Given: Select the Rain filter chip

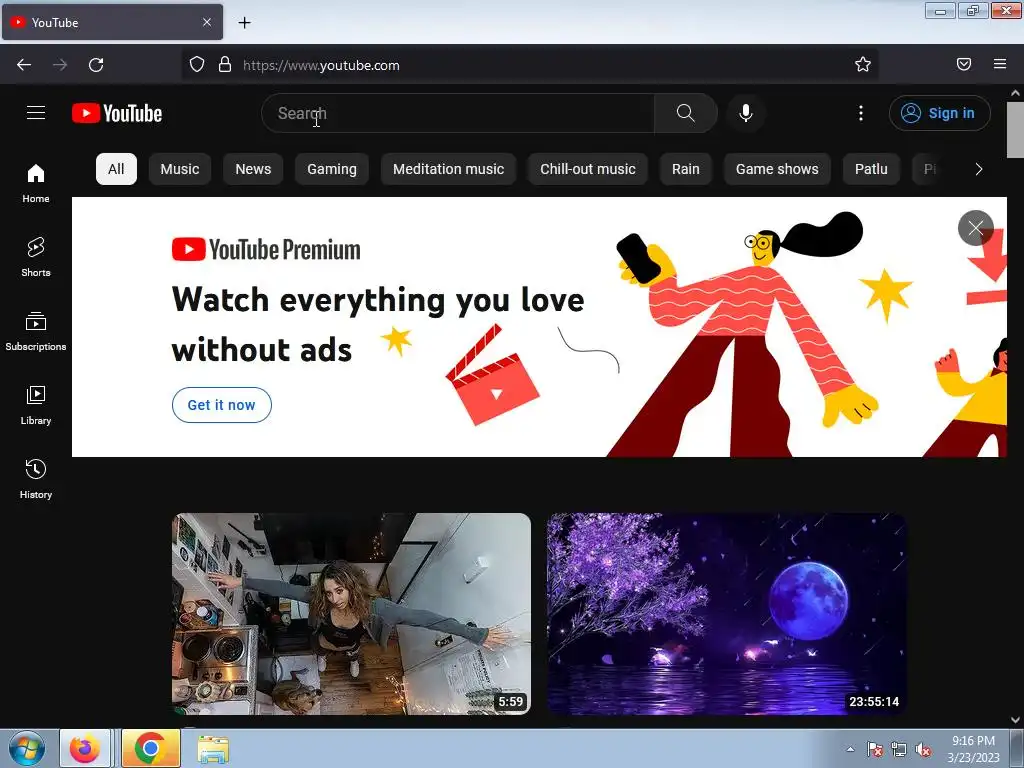Looking at the screenshot, I should click(x=686, y=169).
